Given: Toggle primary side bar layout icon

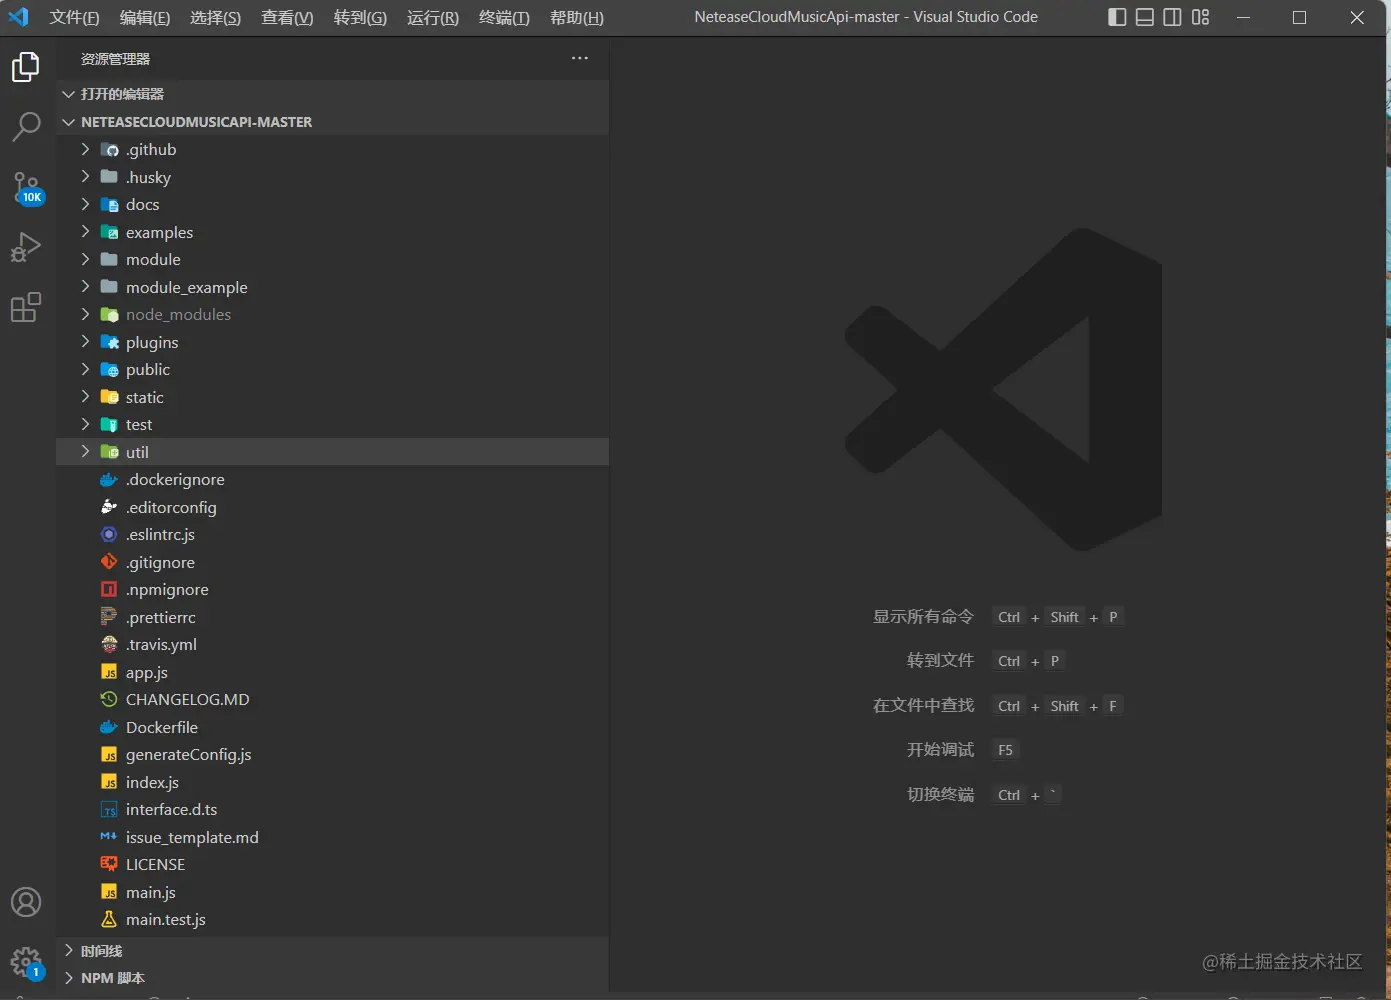Looking at the screenshot, I should point(1118,17).
